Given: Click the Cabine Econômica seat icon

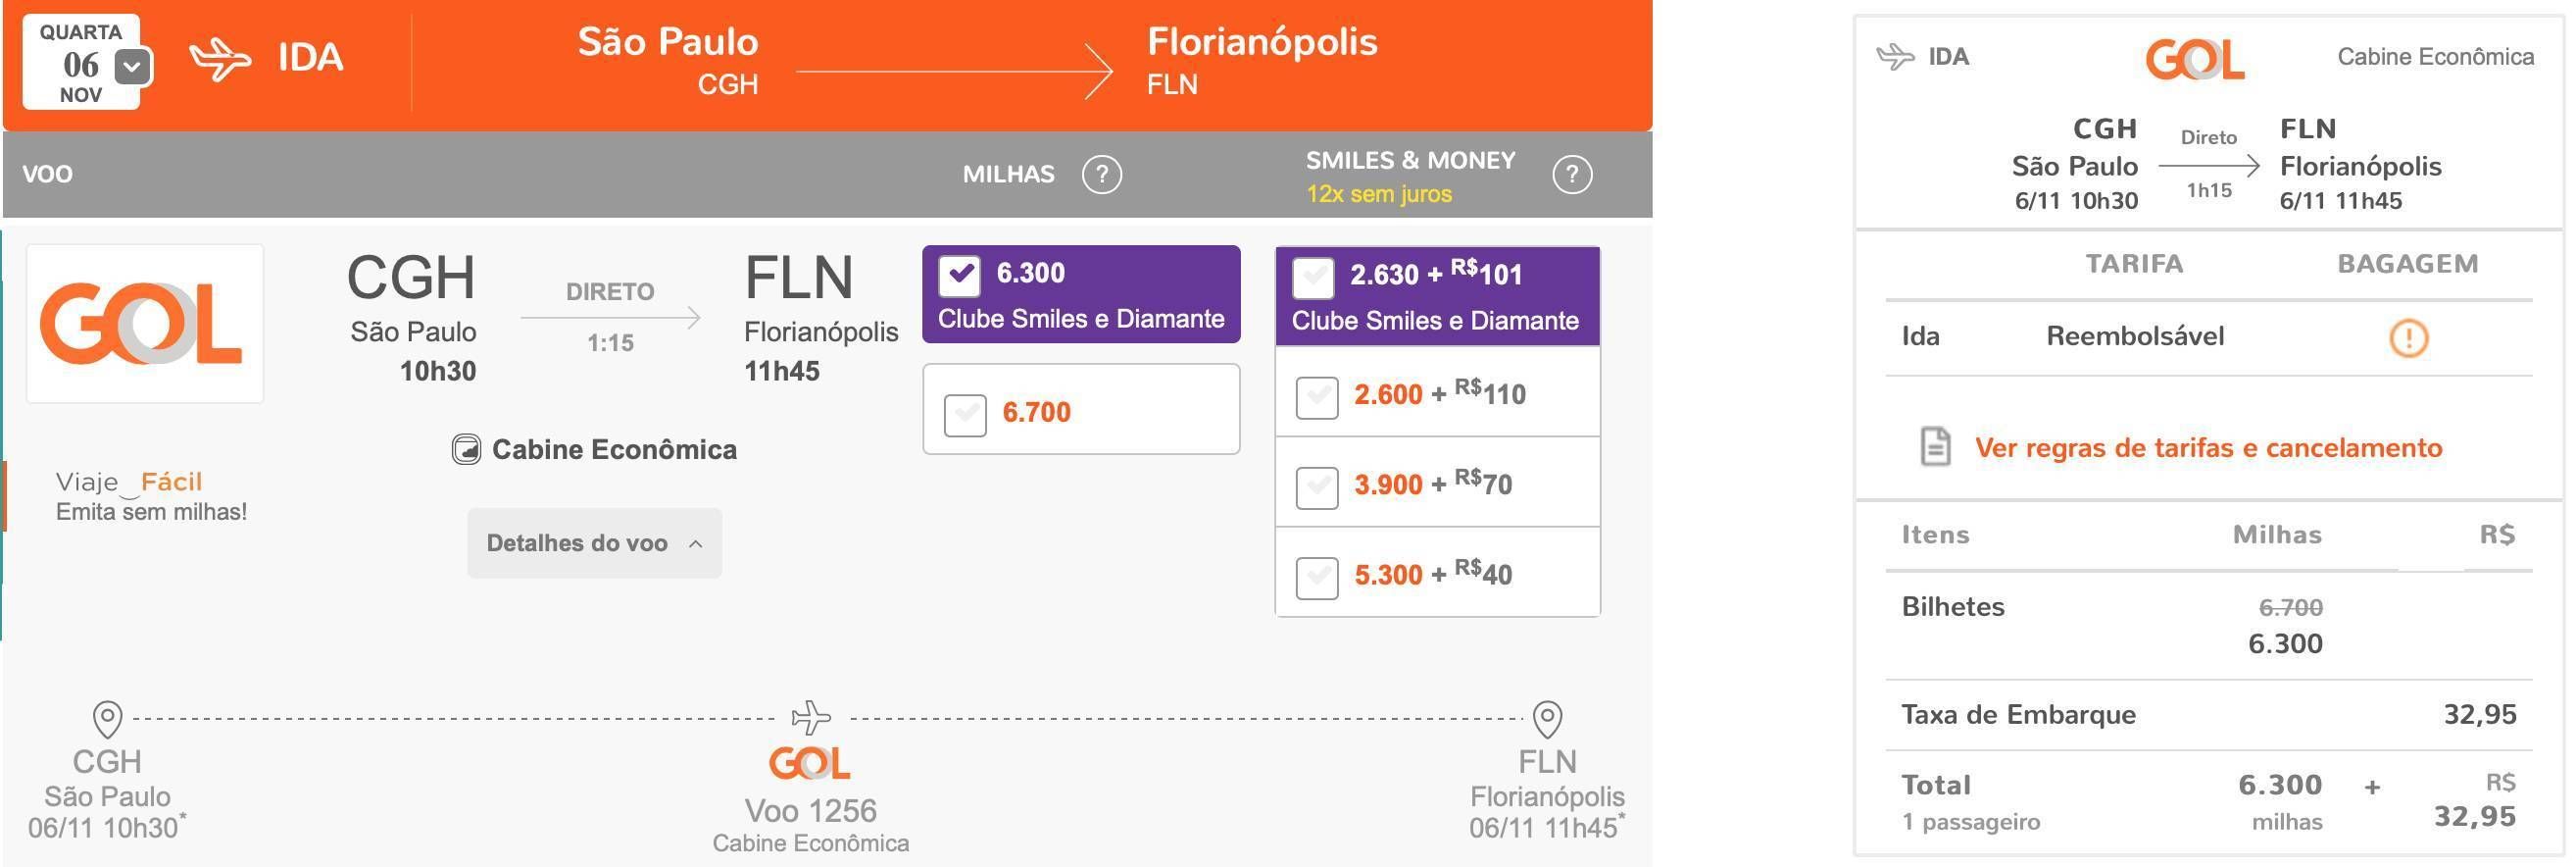Looking at the screenshot, I should pyautogui.click(x=466, y=450).
